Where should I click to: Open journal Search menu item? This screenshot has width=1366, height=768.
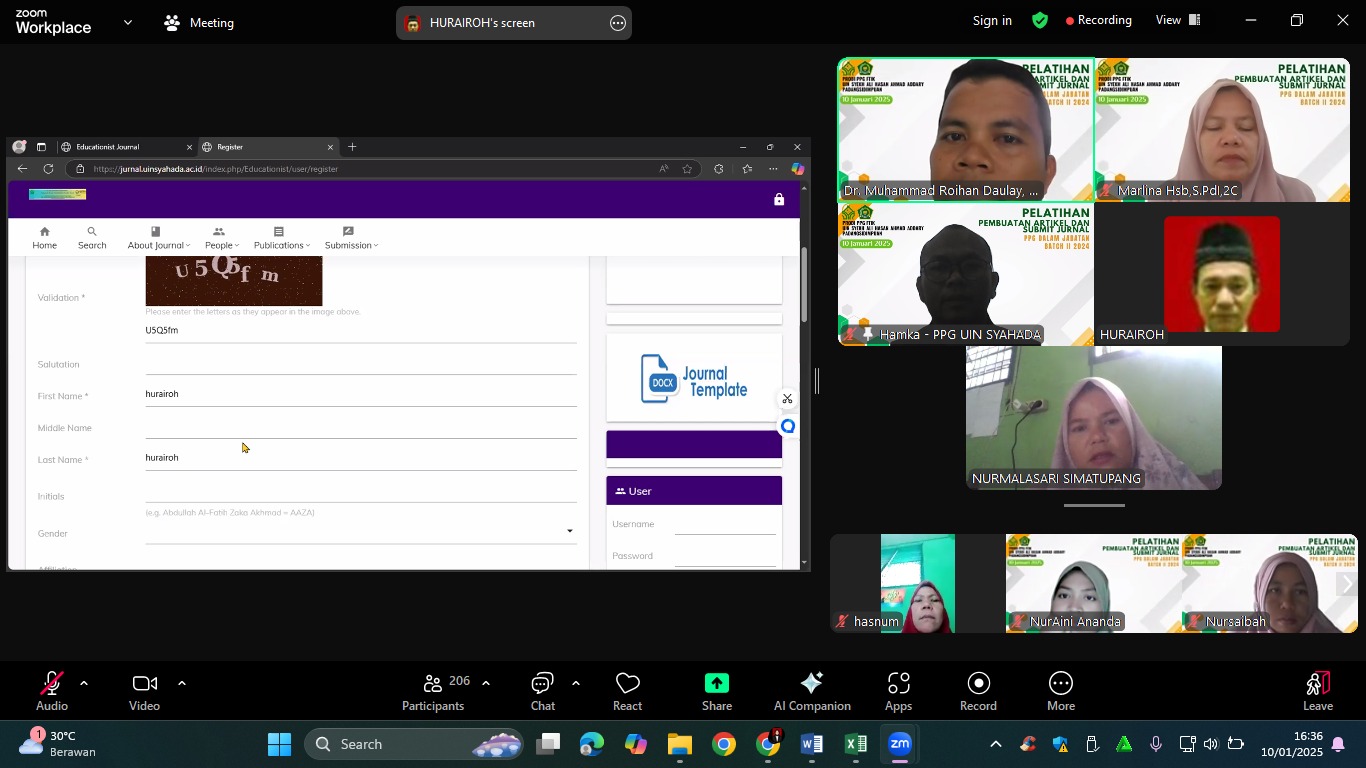(x=92, y=238)
